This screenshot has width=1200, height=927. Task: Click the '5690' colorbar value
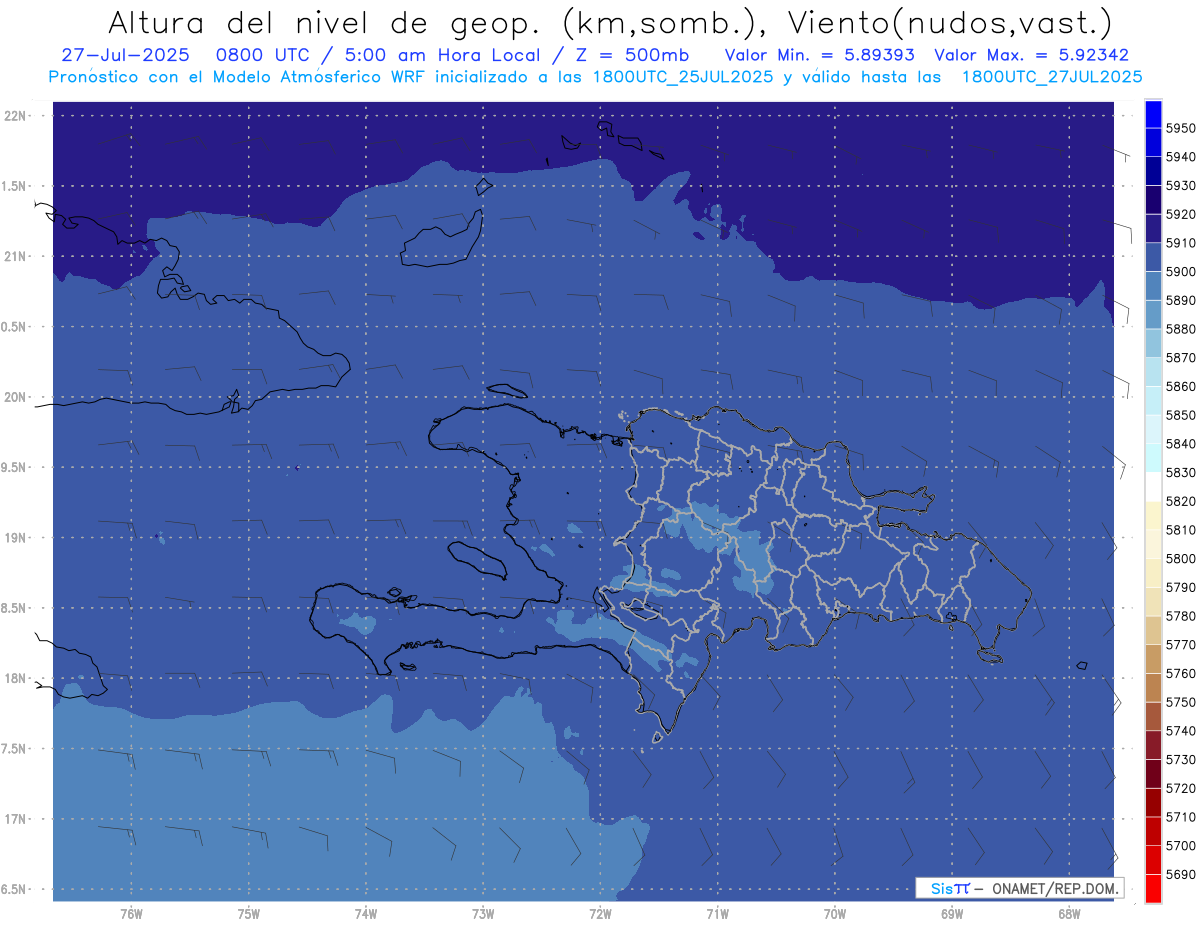pyautogui.click(x=1180, y=874)
